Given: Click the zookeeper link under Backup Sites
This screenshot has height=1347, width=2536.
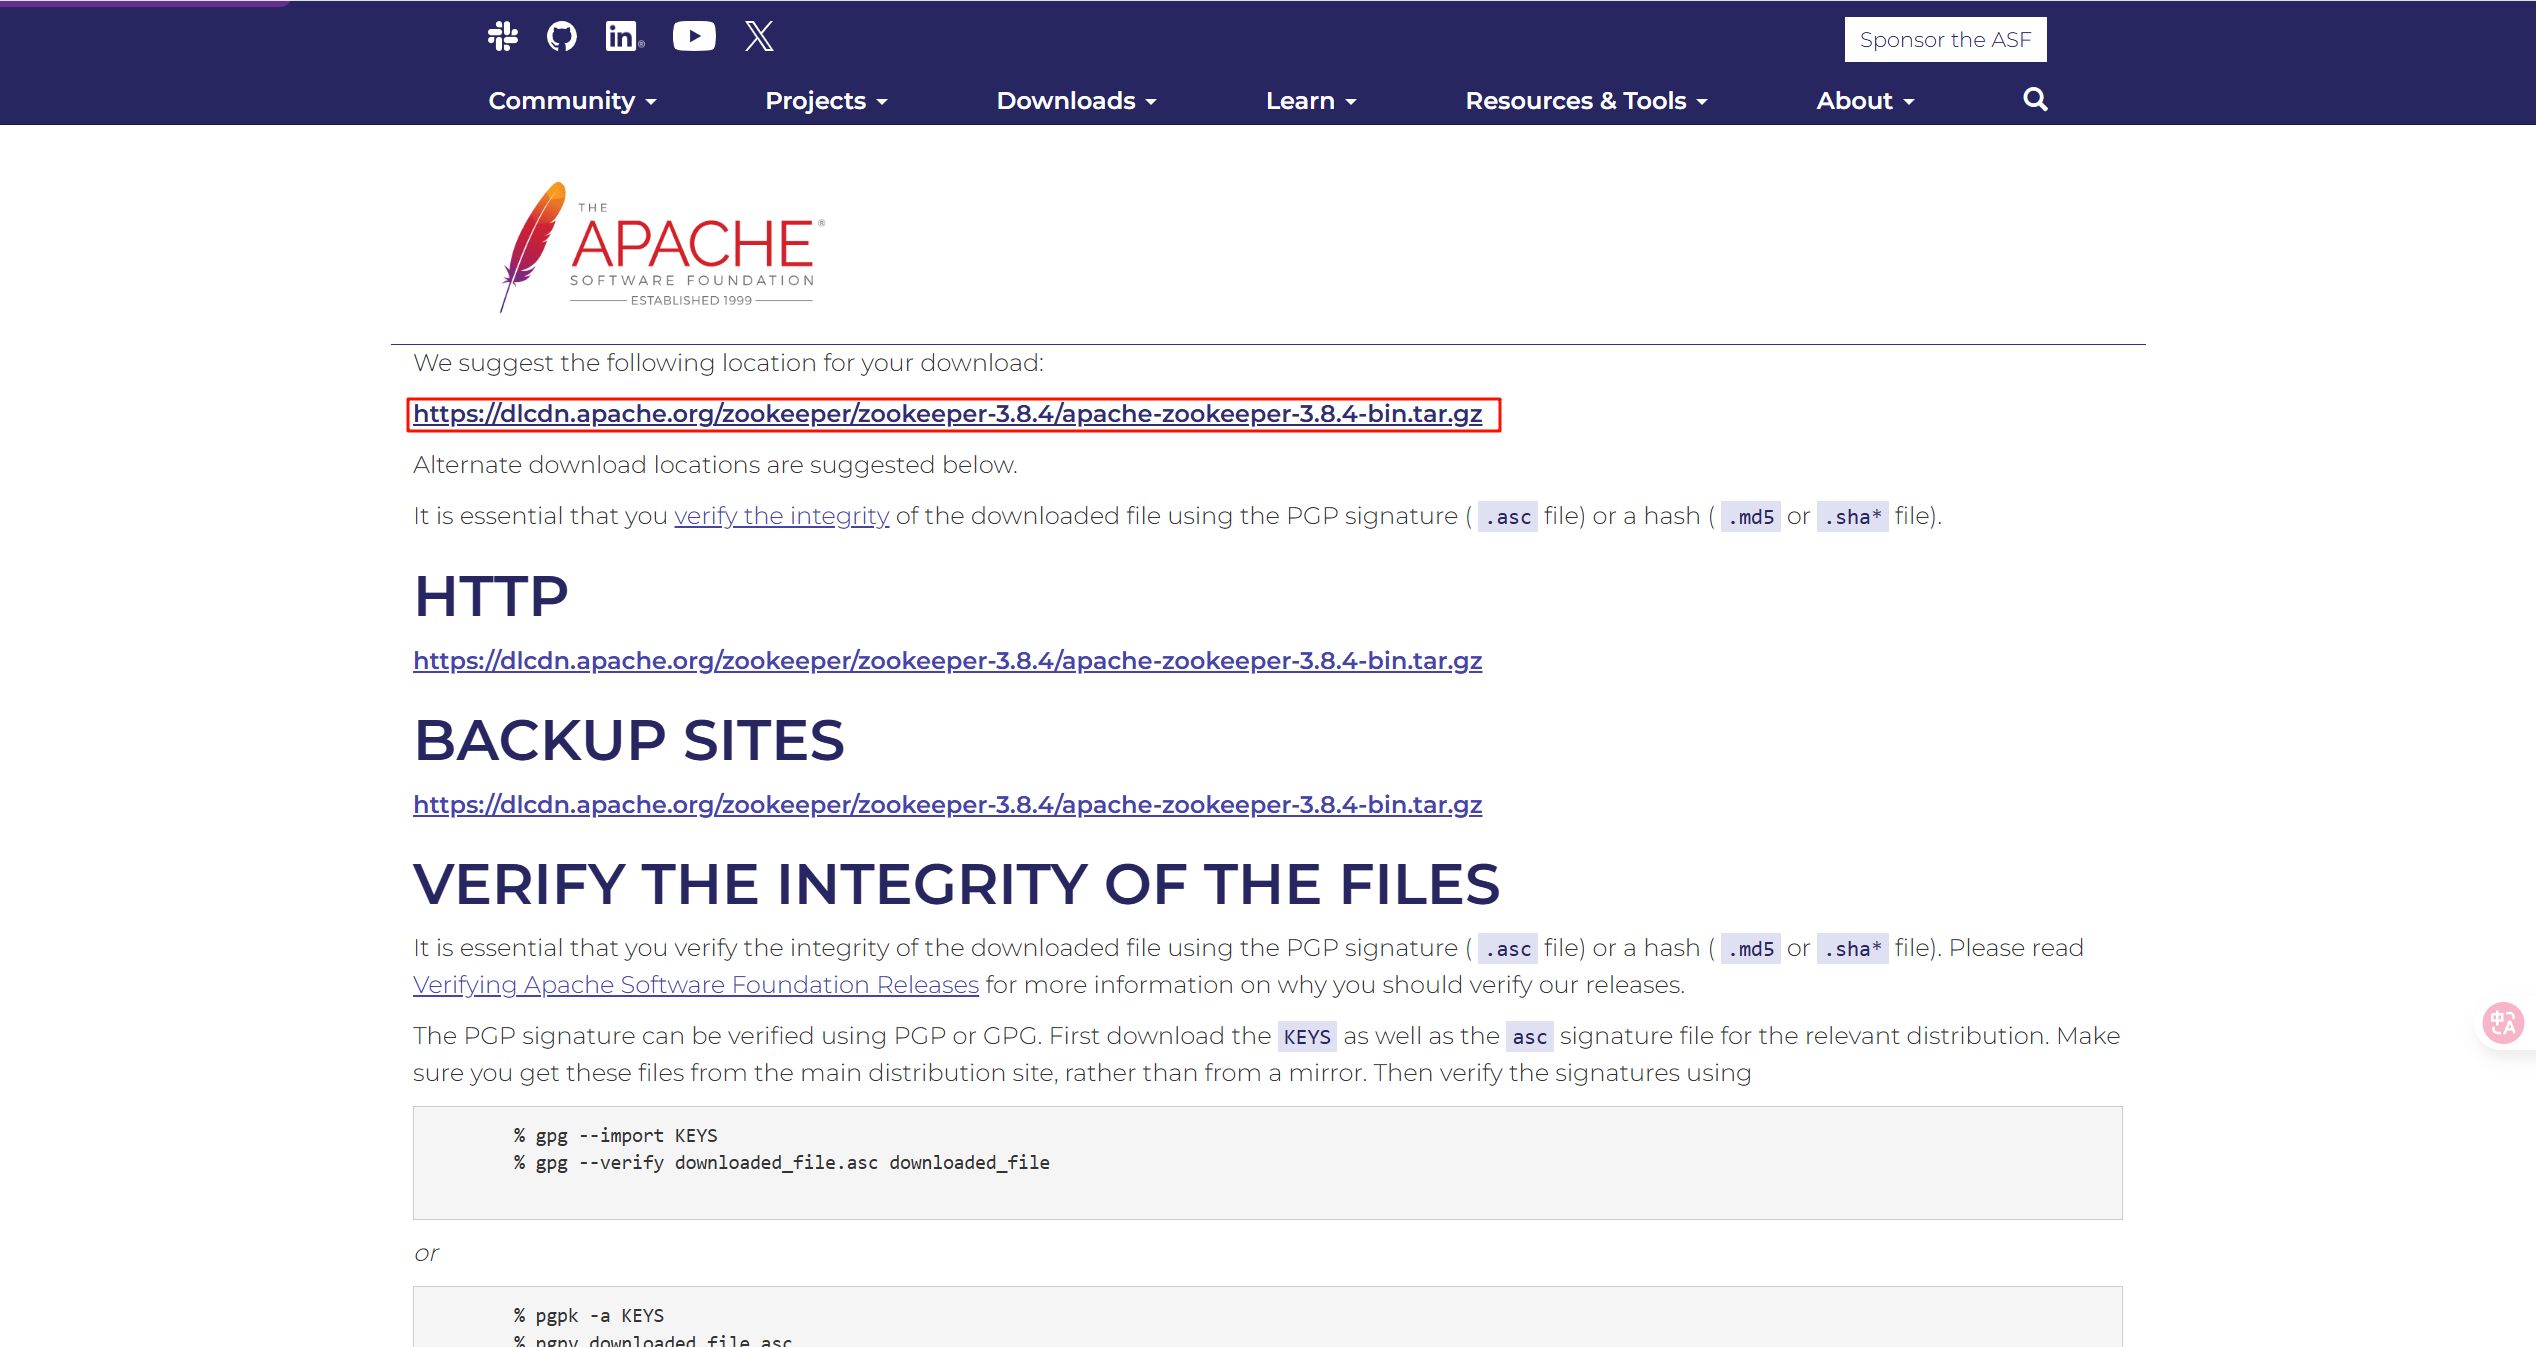Looking at the screenshot, I should (x=947, y=805).
